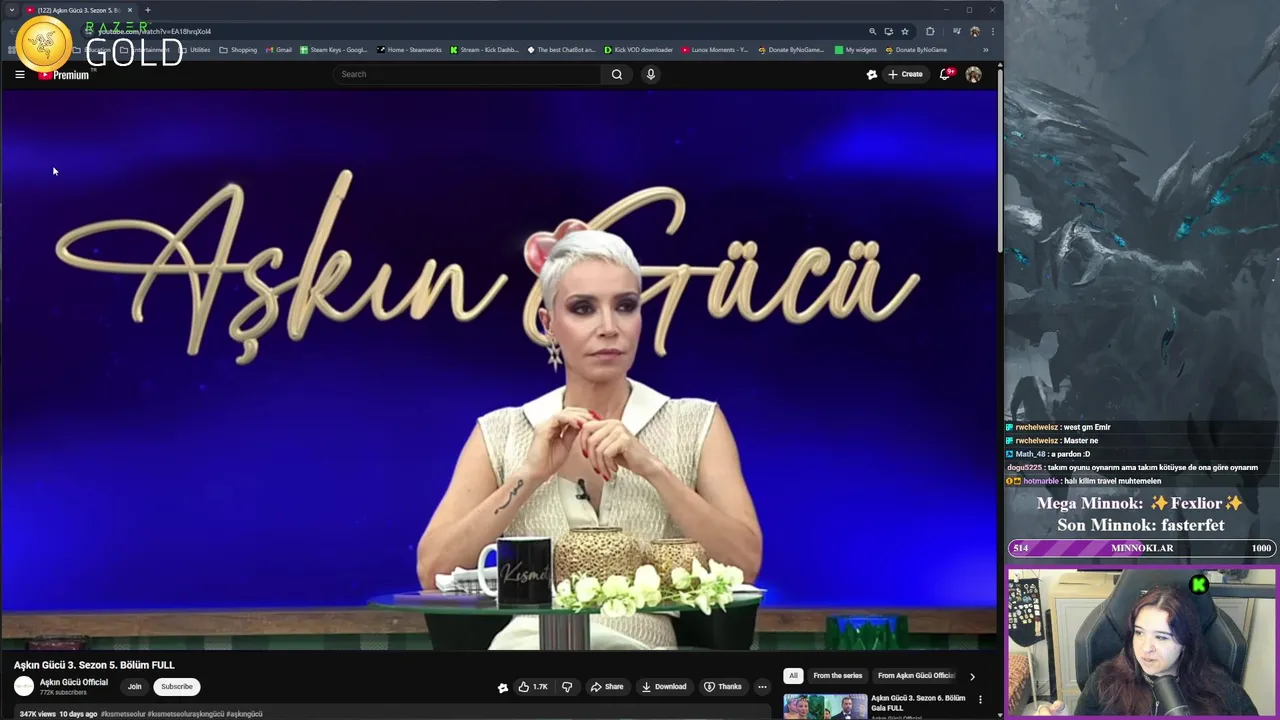1280x720 pixels.
Task: Click the #kısmetseolur hashtag
Action: click(x=123, y=714)
